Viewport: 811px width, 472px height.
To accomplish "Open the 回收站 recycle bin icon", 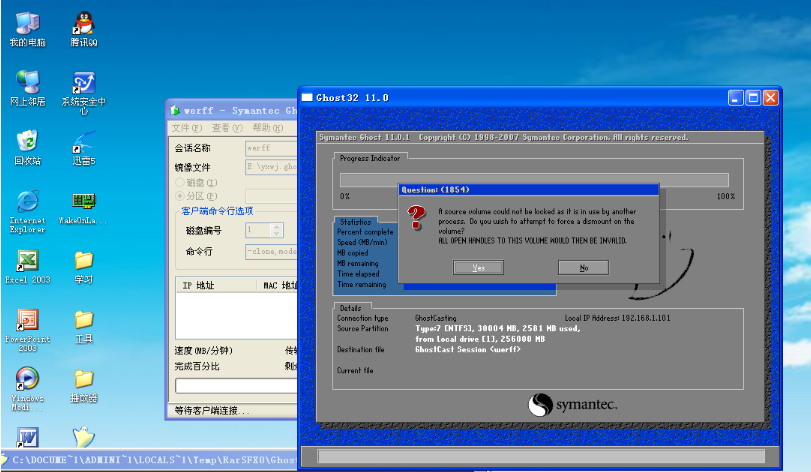I will click(x=27, y=148).
